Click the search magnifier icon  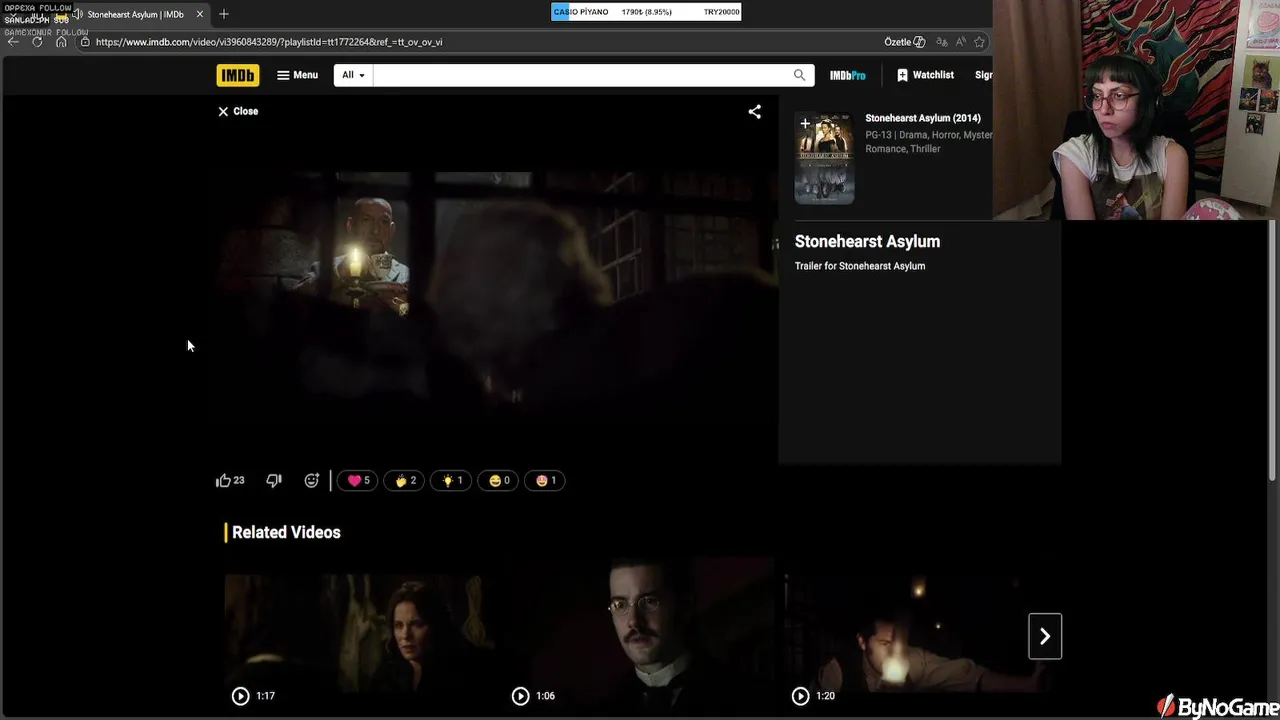800,75
